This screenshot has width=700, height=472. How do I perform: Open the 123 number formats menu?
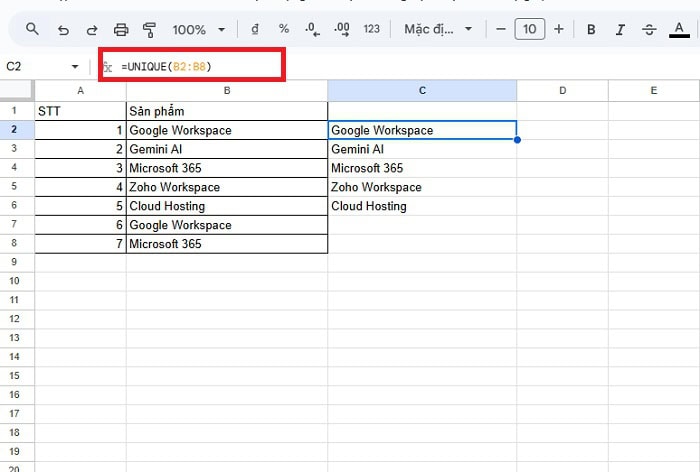(371, 29)
